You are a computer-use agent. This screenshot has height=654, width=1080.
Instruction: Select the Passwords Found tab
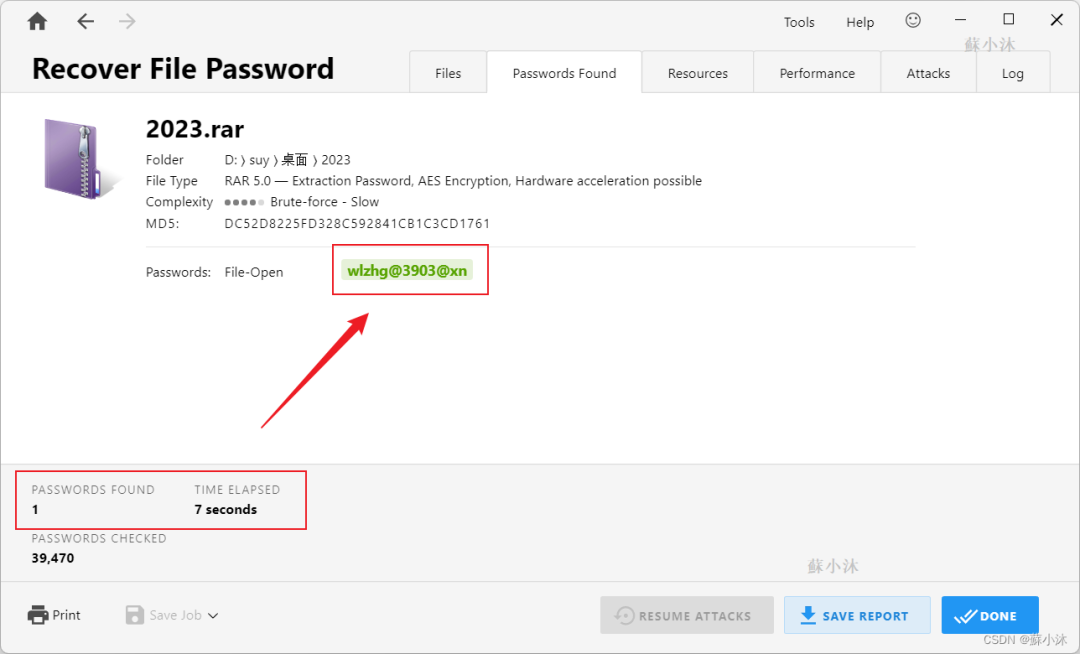click(564, 73)
